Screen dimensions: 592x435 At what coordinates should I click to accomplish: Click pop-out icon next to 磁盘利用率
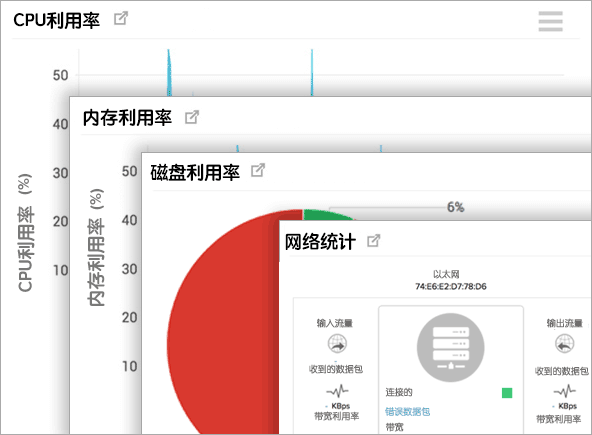tap(258, 170)
